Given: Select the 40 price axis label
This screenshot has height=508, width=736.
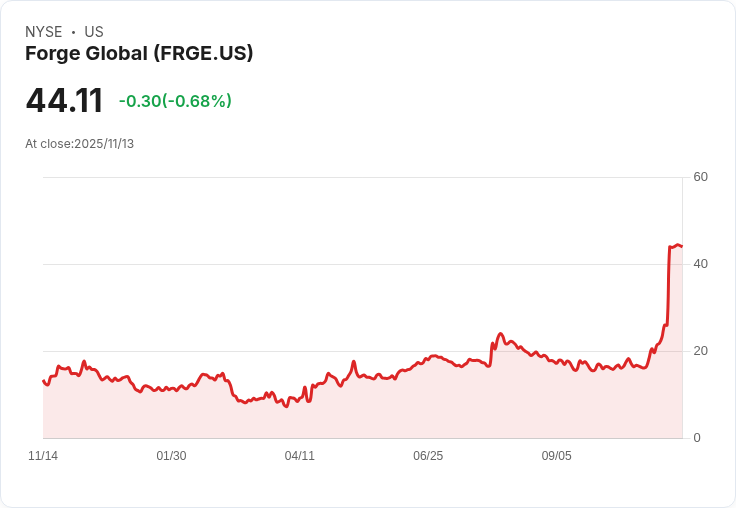Looking at the screenshot, I should pos(700,264).
